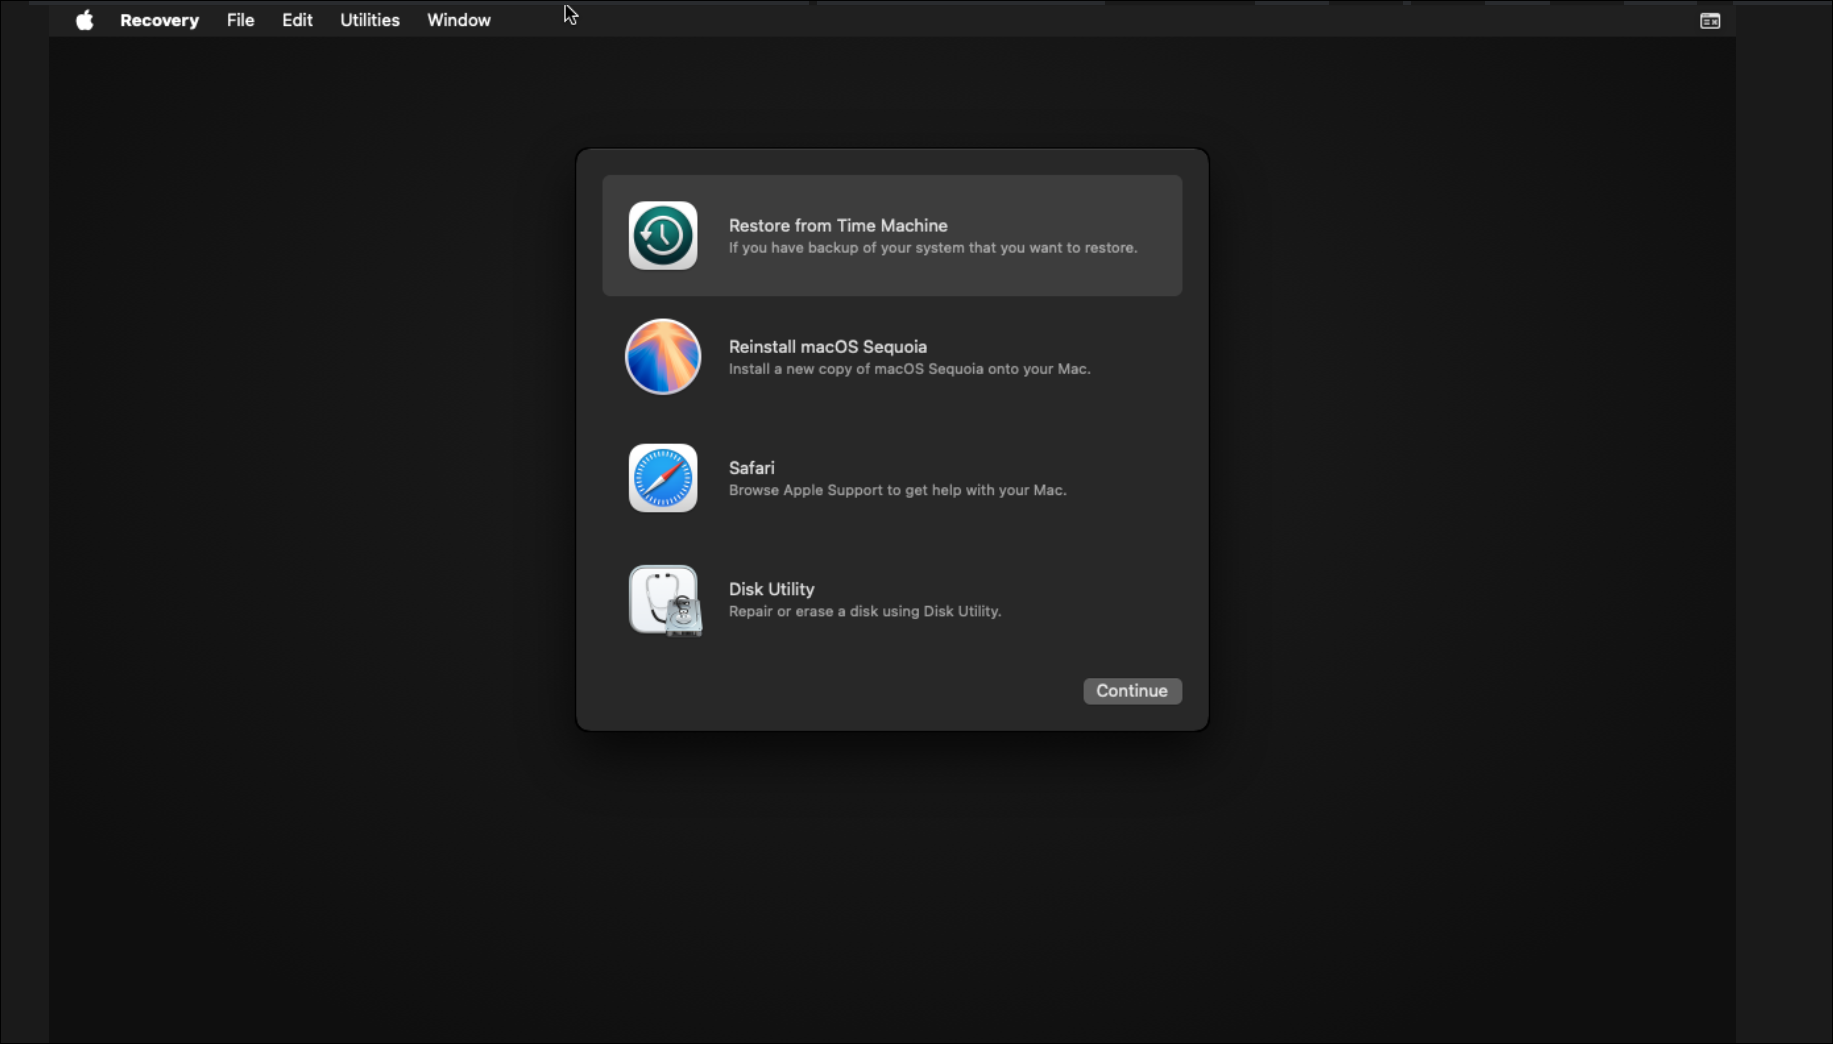Open the Utilities menu
Viewport: 1833px width, 1044px height.
(369, 20)
